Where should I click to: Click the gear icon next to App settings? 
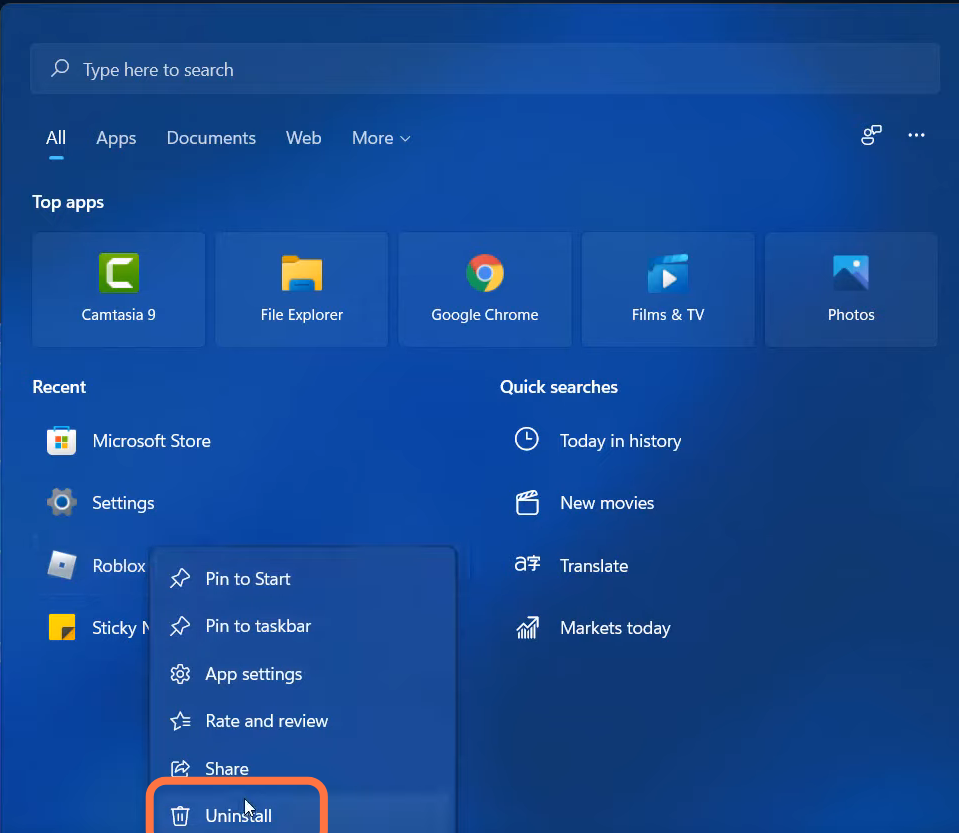click(180, 674)
